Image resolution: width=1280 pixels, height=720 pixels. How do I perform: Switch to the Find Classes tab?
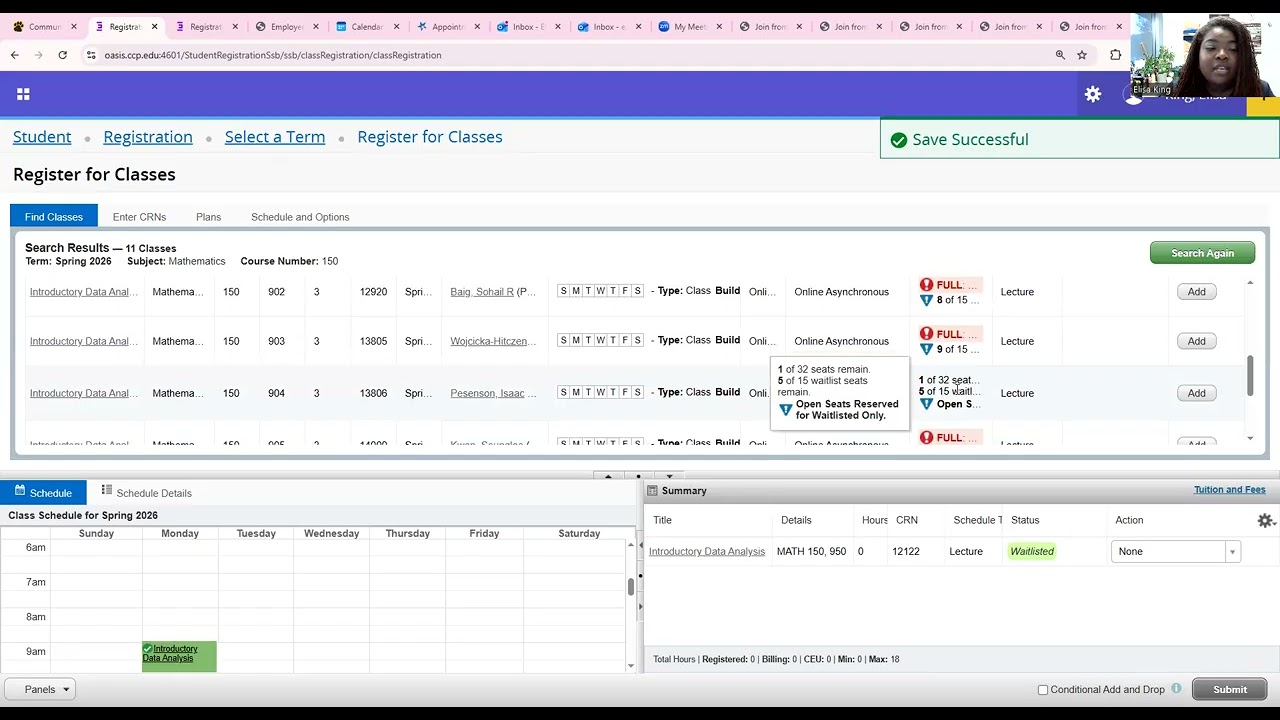click(x=54, y=216)
